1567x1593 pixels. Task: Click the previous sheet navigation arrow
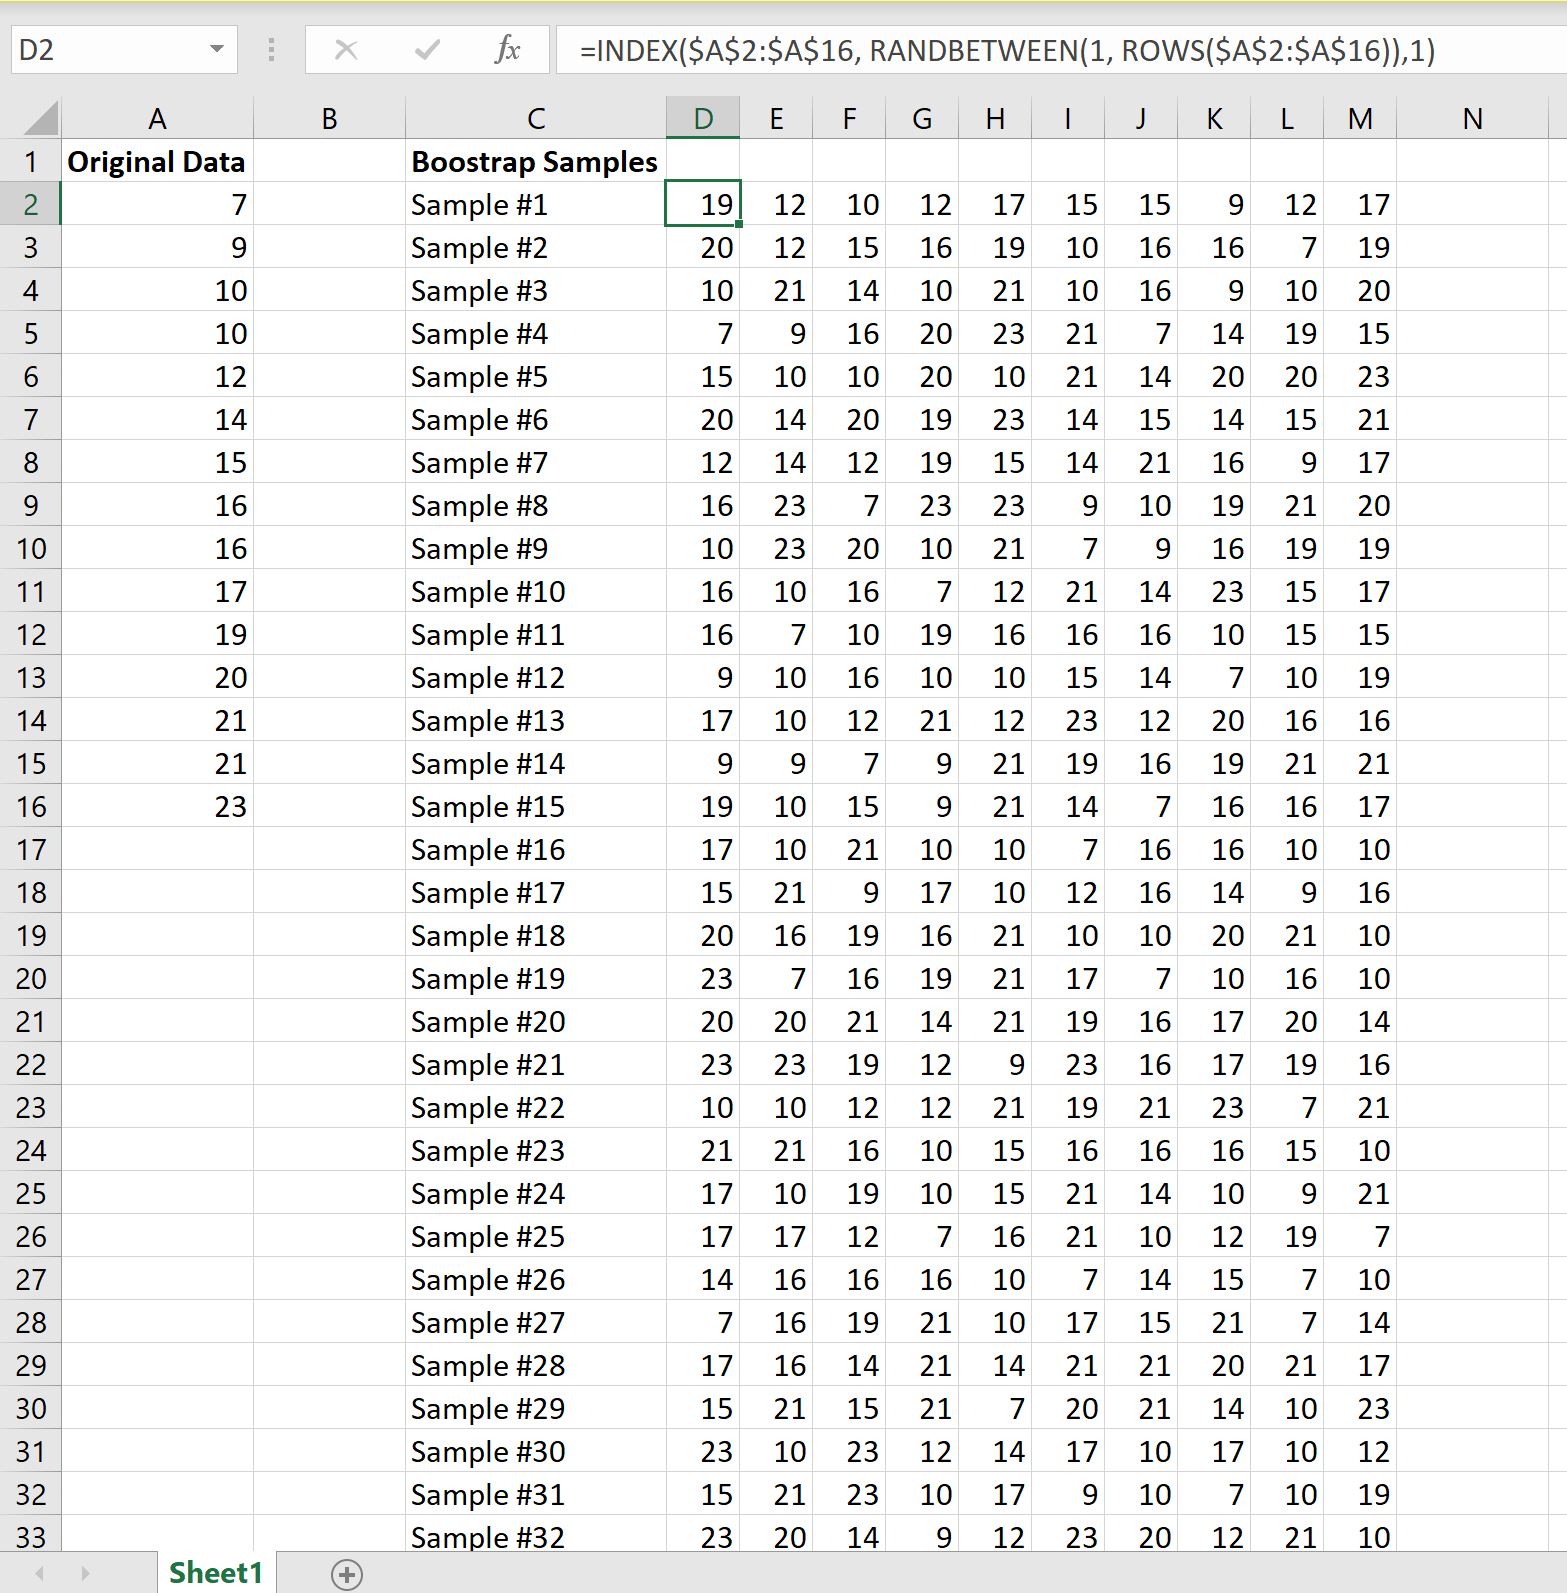[x=40, y=1574]
